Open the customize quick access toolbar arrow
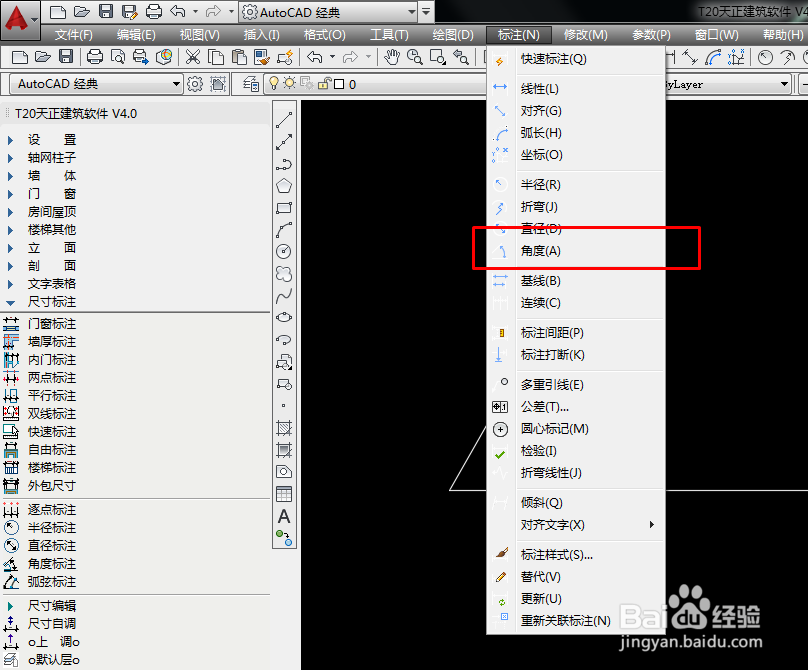The height and width of the screenshot is (670, 808). pyautogui.click(x=426, y=12)
